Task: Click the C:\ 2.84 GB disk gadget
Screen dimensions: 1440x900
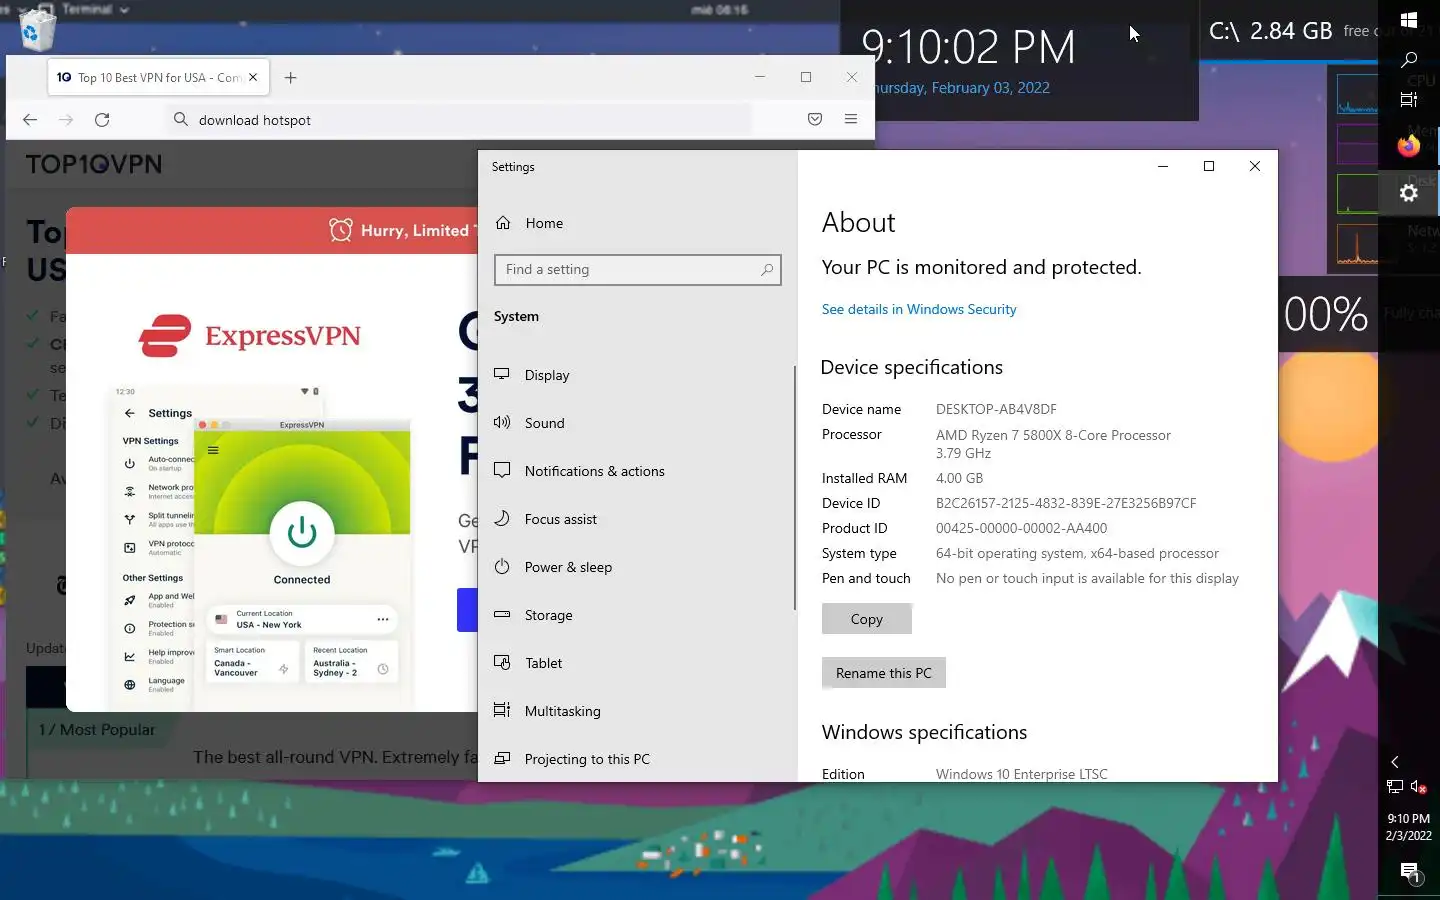Action: click(x=1290, y=31)
